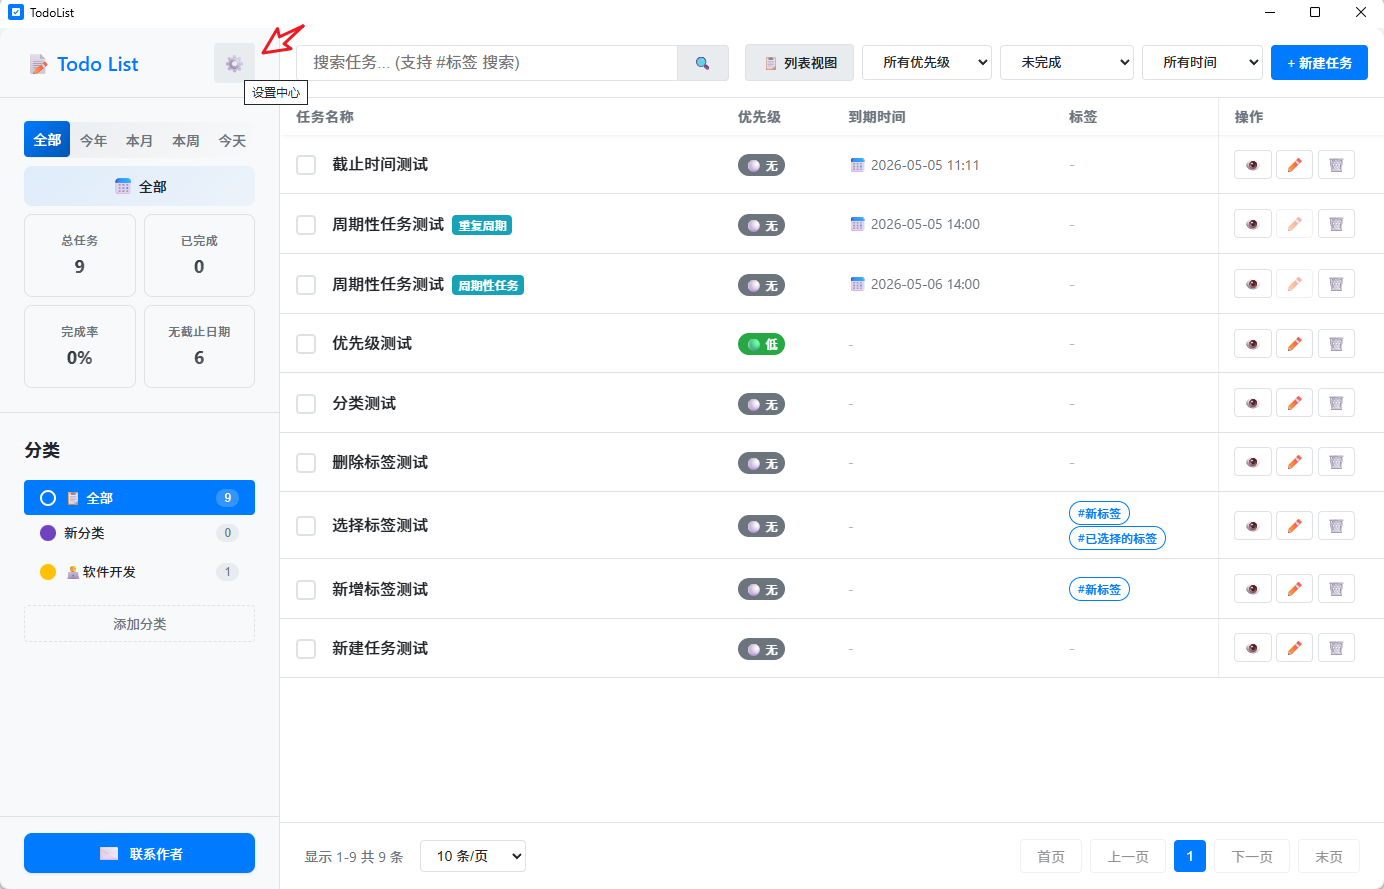Viewport: 1384px width, 889px height.
Task: Toggle the 选择标签测试 task checkbox
Action: [x=306, y=526]
